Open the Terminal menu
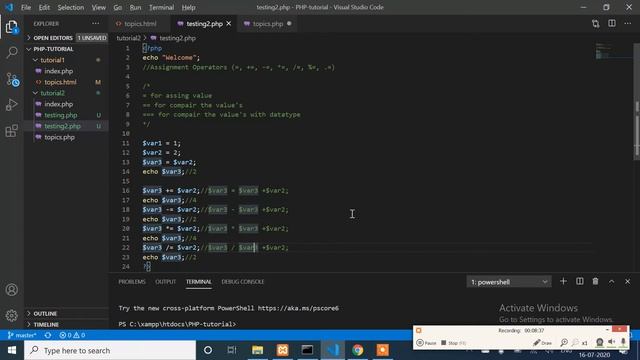The image size is (640, 360). 161,7
